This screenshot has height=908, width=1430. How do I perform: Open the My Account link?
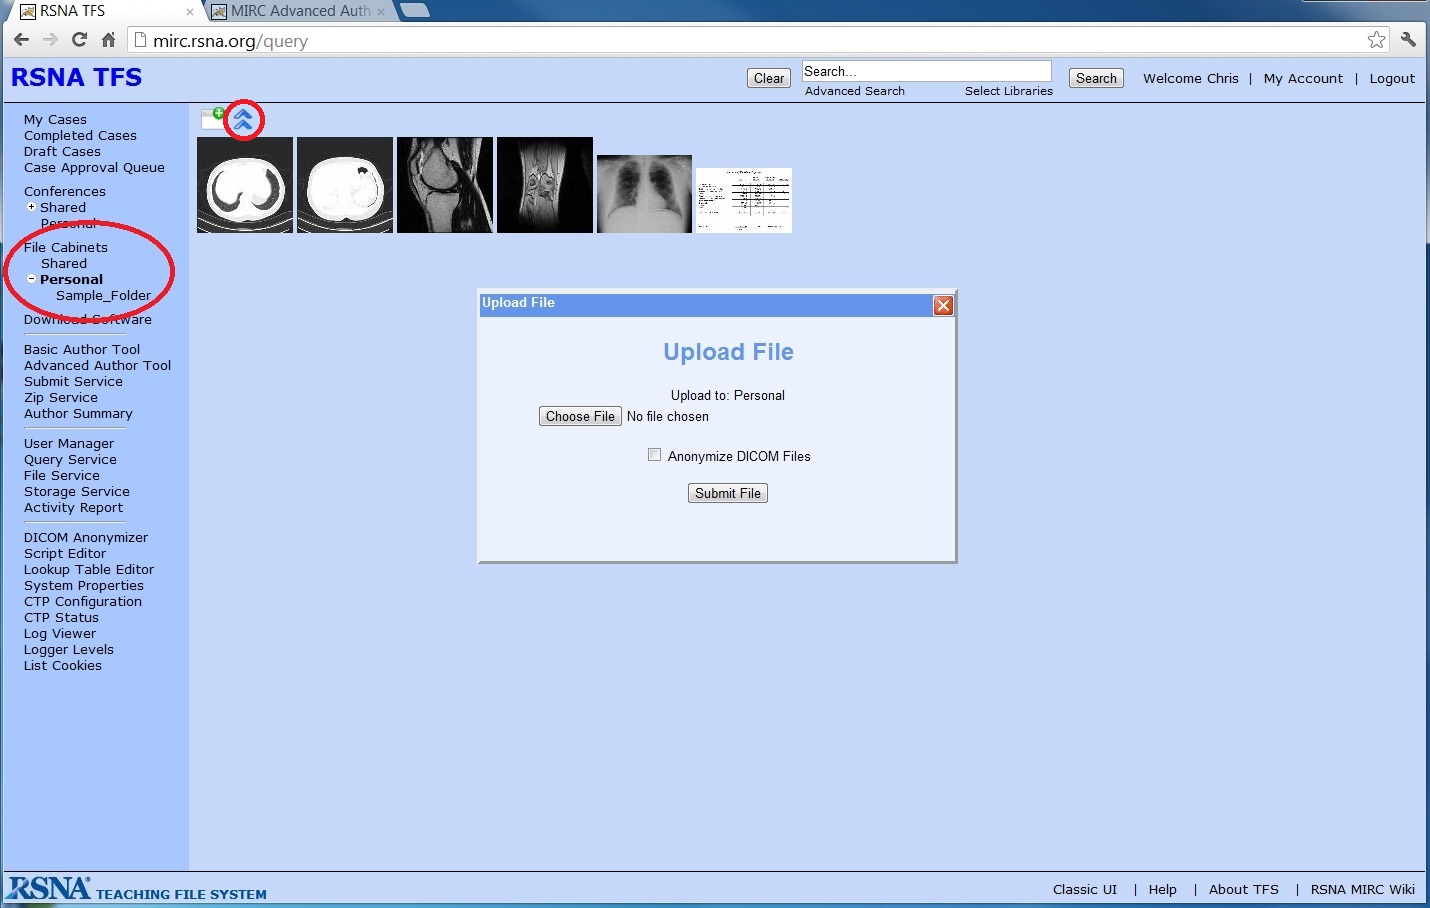pyautogui.click(x=1303, y=78)
